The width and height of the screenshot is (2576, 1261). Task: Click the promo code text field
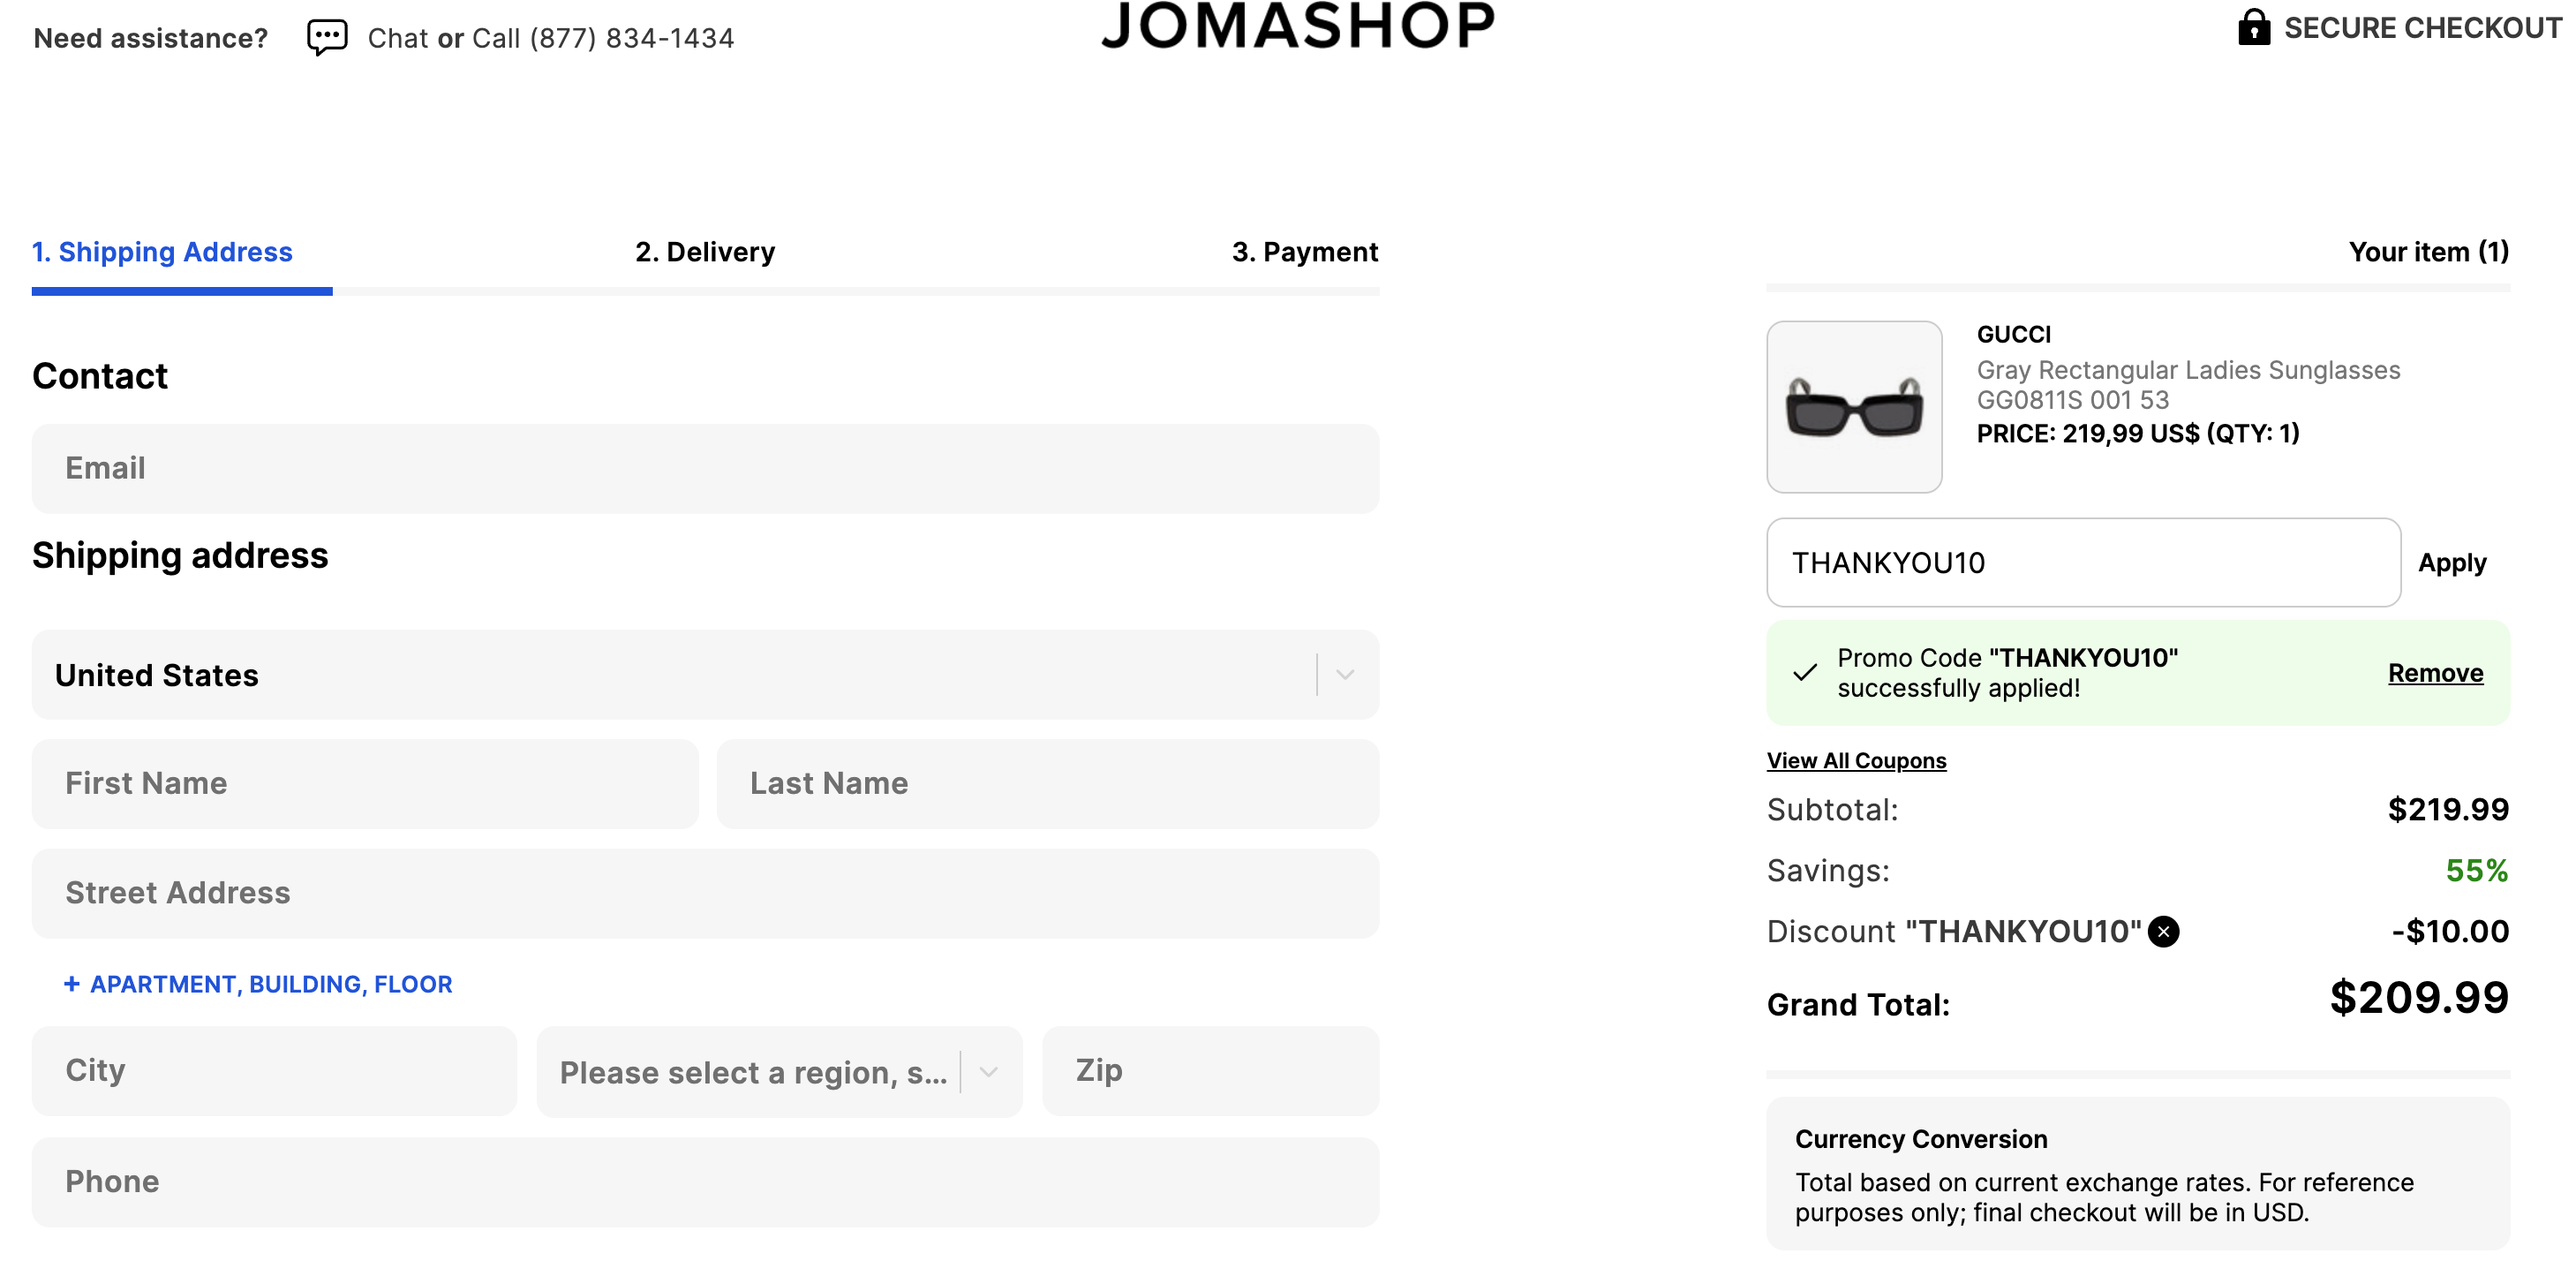pos(2083,563)
